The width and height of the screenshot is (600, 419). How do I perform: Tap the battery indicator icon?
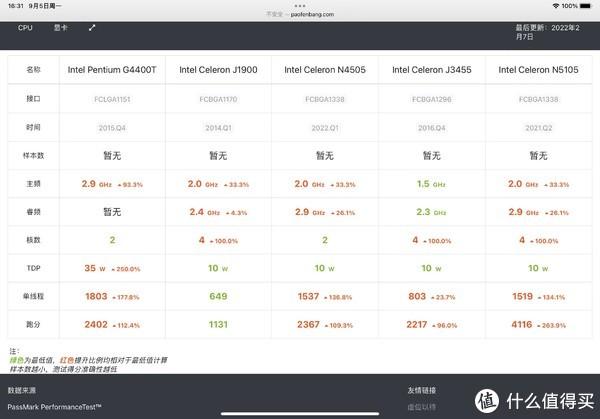(585, 6)
